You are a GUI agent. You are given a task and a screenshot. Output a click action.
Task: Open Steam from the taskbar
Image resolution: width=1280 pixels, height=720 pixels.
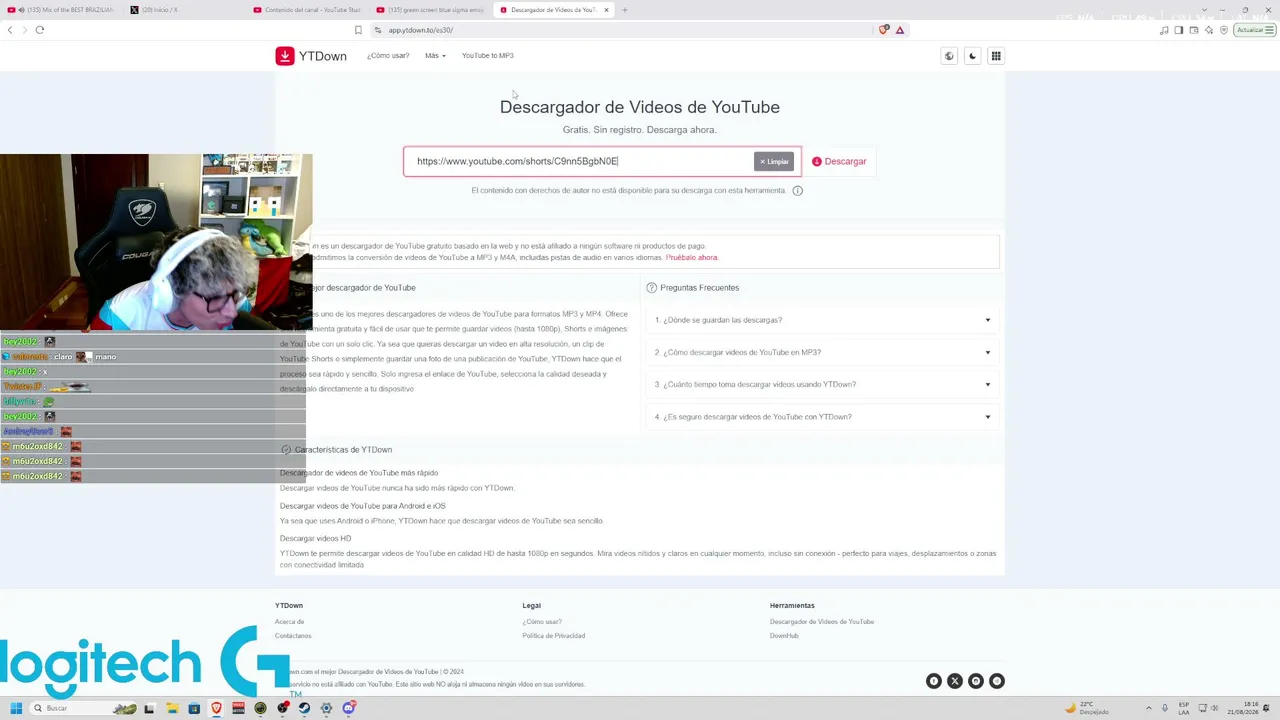(304, 708)
